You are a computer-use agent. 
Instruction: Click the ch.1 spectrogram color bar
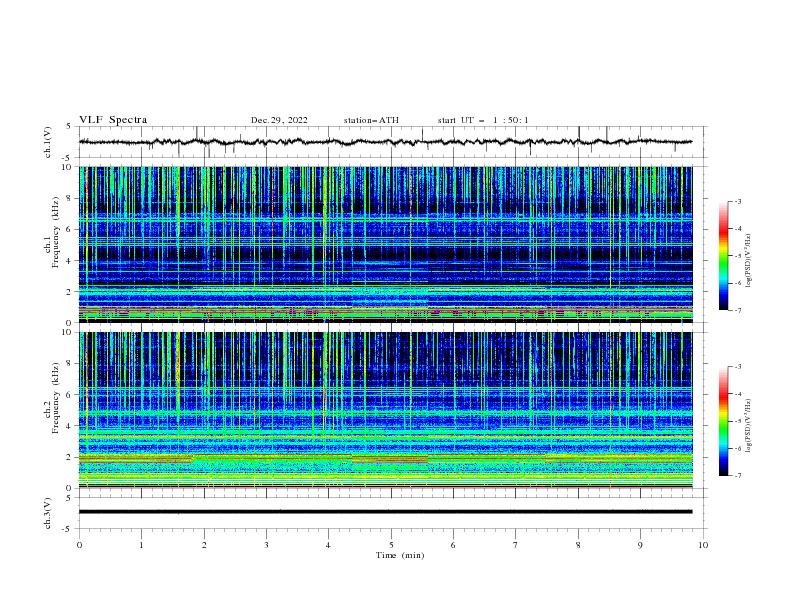tap(724, 256)
